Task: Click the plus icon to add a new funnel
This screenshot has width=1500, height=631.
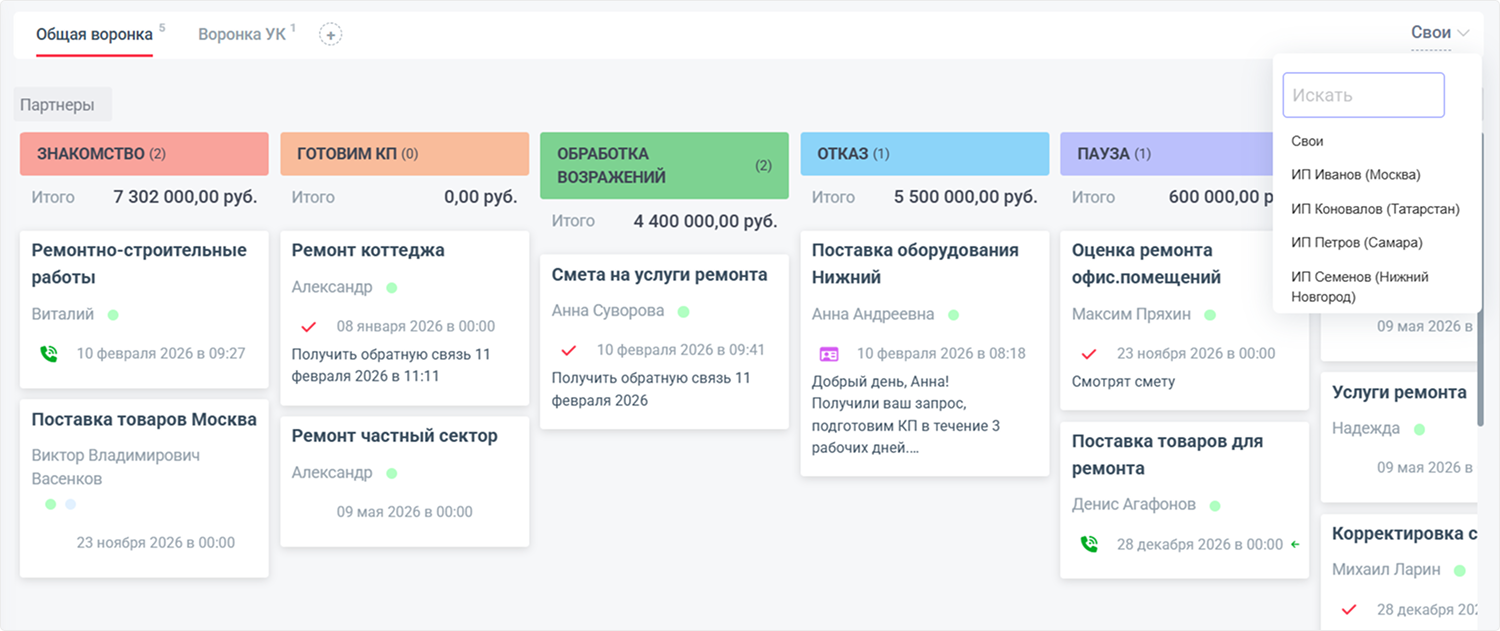Action: 330,33
